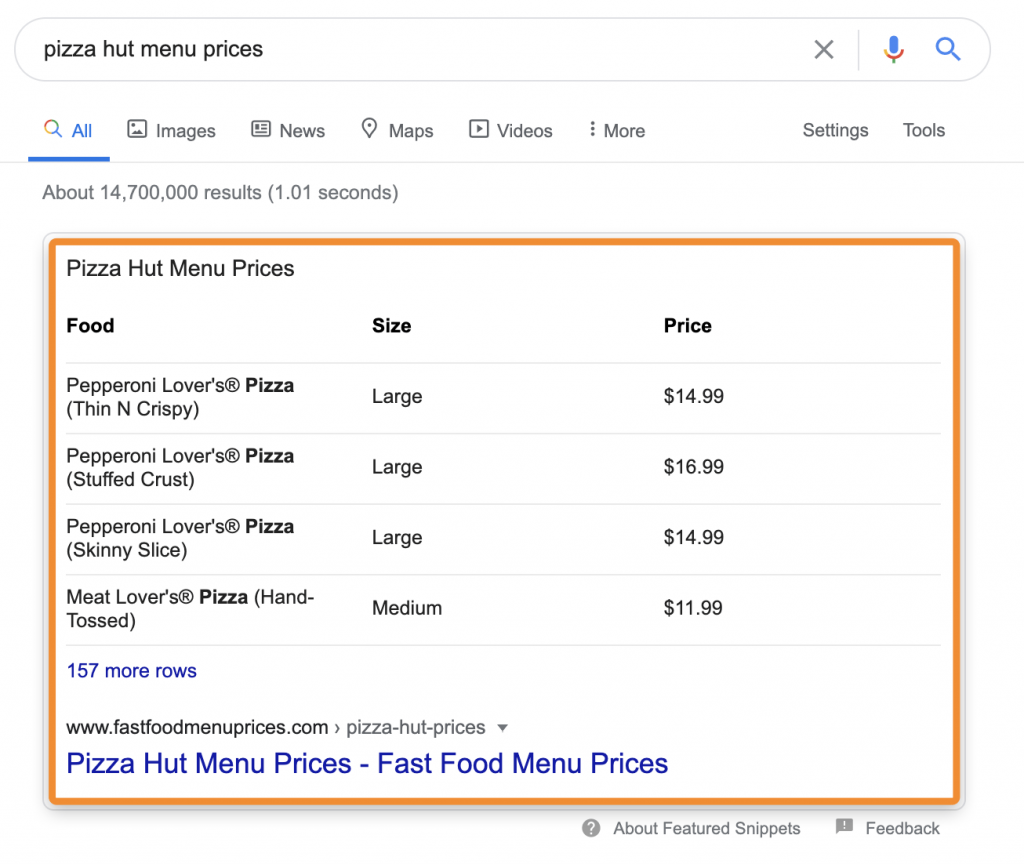Click the Maps pin icon
The height and width of the screenshot is (864, 1024).
369,130
